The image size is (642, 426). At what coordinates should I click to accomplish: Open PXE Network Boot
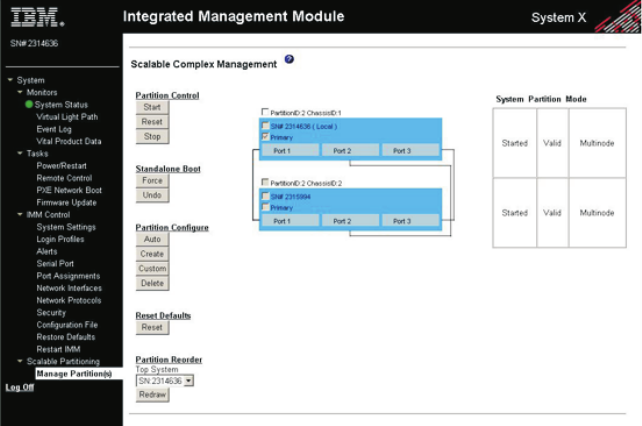click(x=69, y=190)
